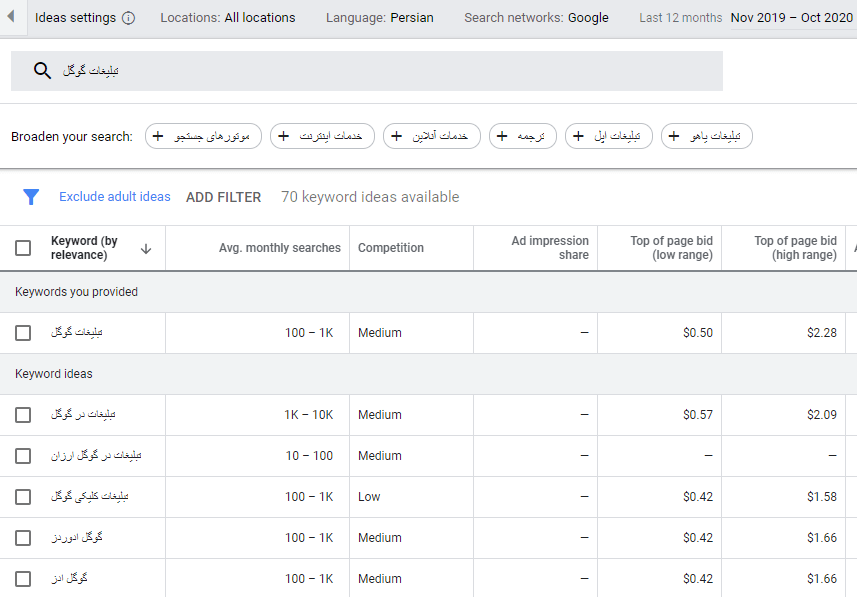Viewport: 857px width, 597px height.
Task: Sort by keyword relevance arrow
Action: pos(146,249)
